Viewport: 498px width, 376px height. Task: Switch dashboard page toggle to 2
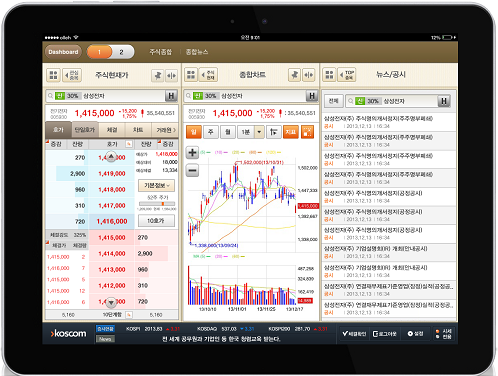coord(122,52)
